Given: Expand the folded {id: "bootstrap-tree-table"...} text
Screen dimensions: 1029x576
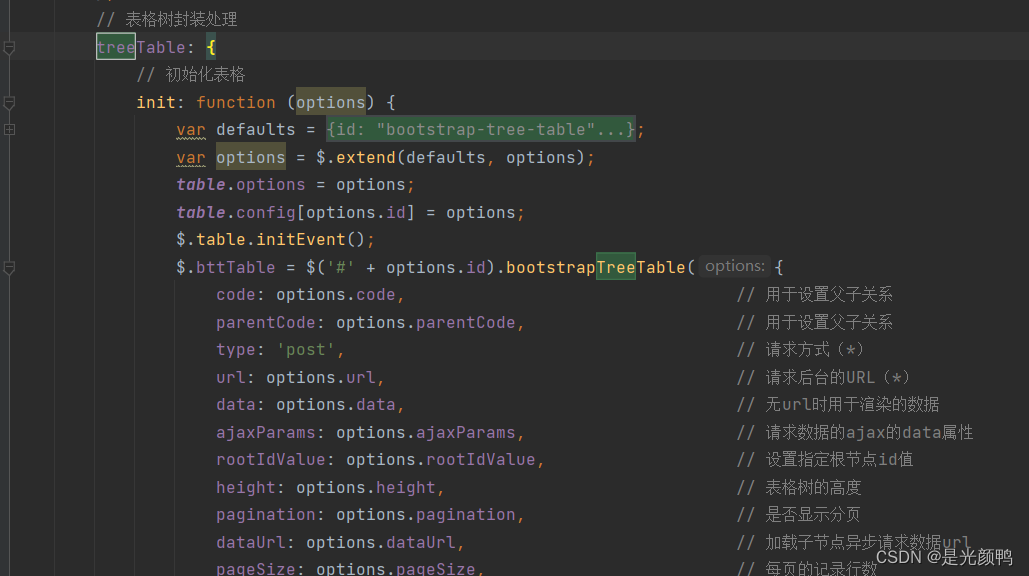Looking at the screenshot, I should coord(481,129).
